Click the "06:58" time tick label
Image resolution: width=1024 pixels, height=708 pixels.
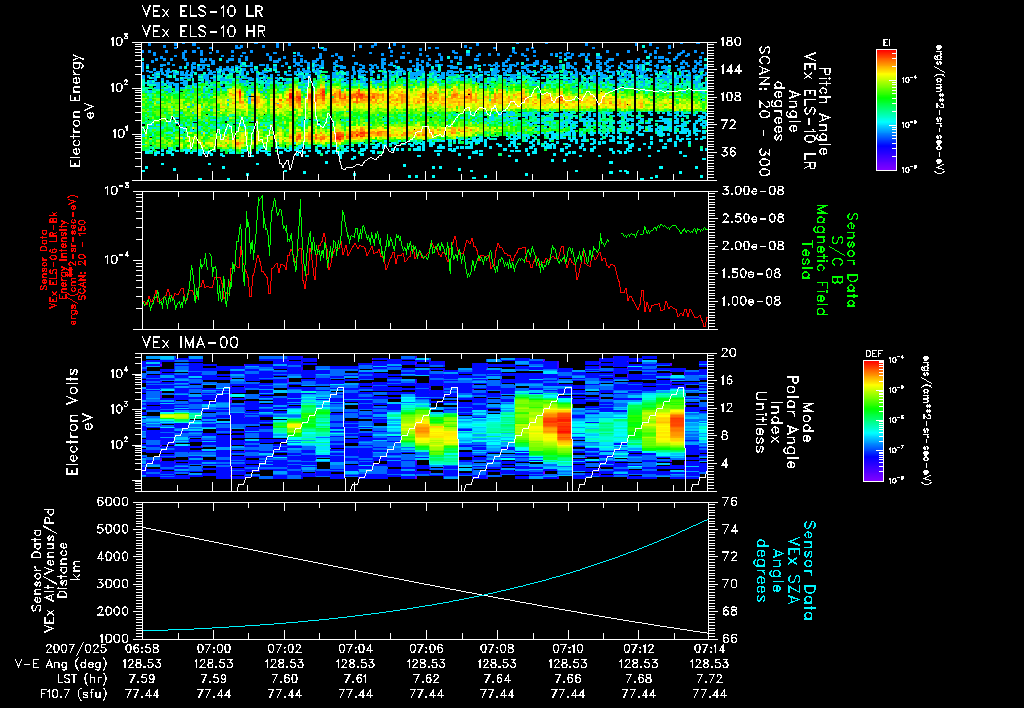142,649
